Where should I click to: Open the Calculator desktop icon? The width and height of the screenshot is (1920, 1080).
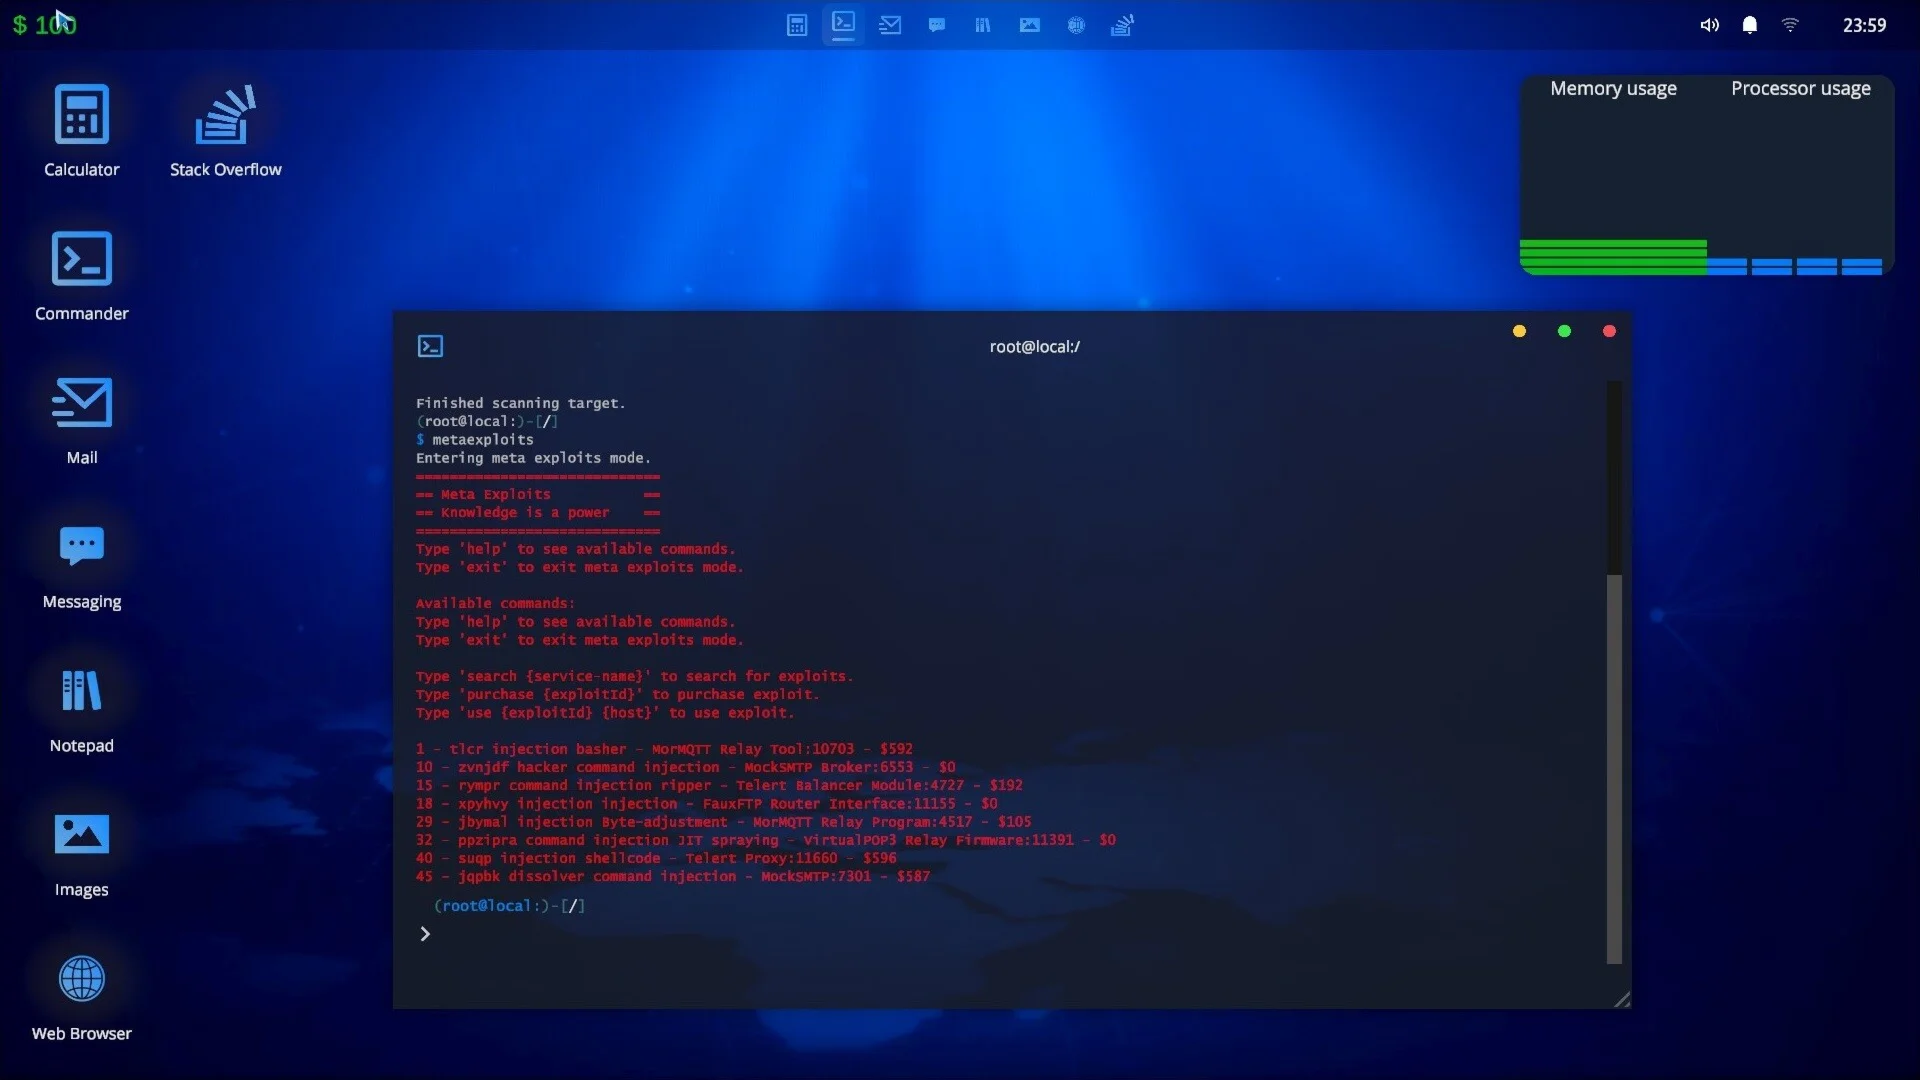pyautogui.click(x=81, y=115)
